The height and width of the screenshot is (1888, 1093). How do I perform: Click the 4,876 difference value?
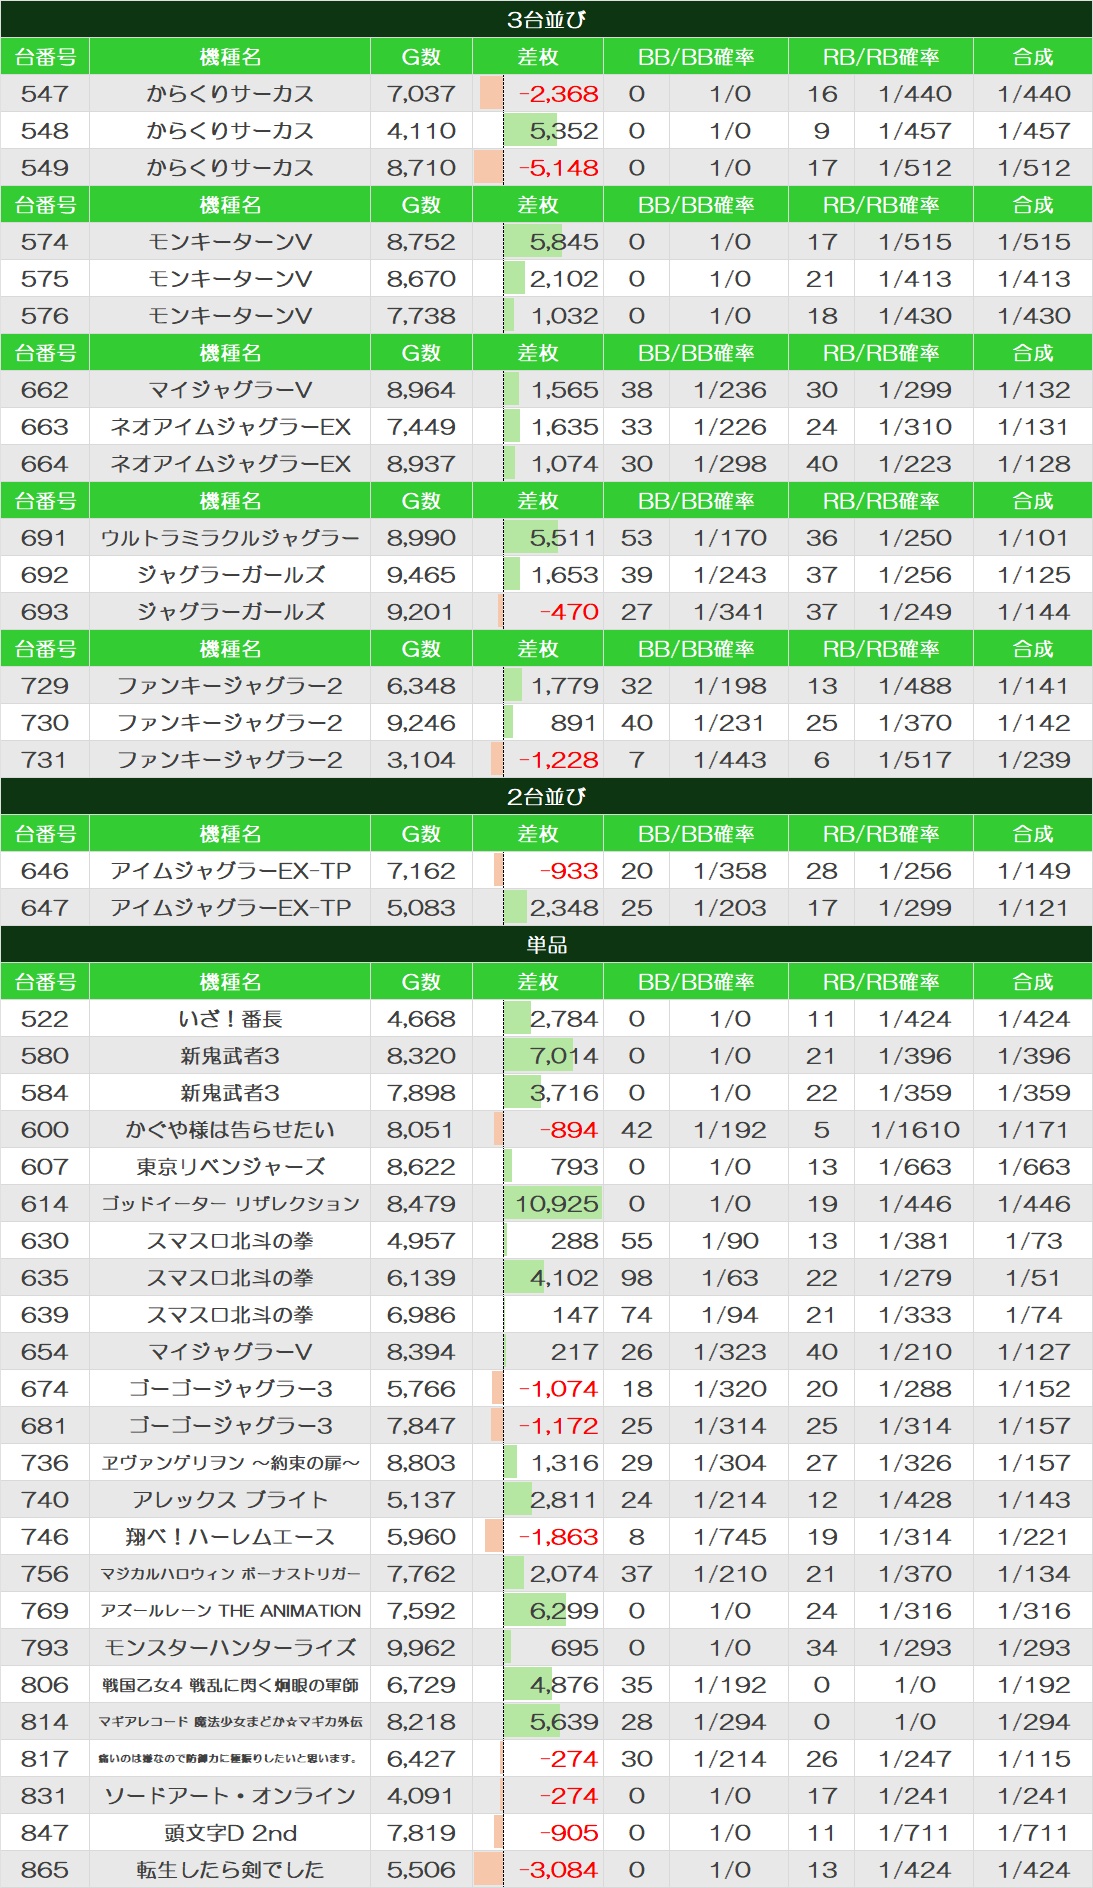coord(564,1685)
